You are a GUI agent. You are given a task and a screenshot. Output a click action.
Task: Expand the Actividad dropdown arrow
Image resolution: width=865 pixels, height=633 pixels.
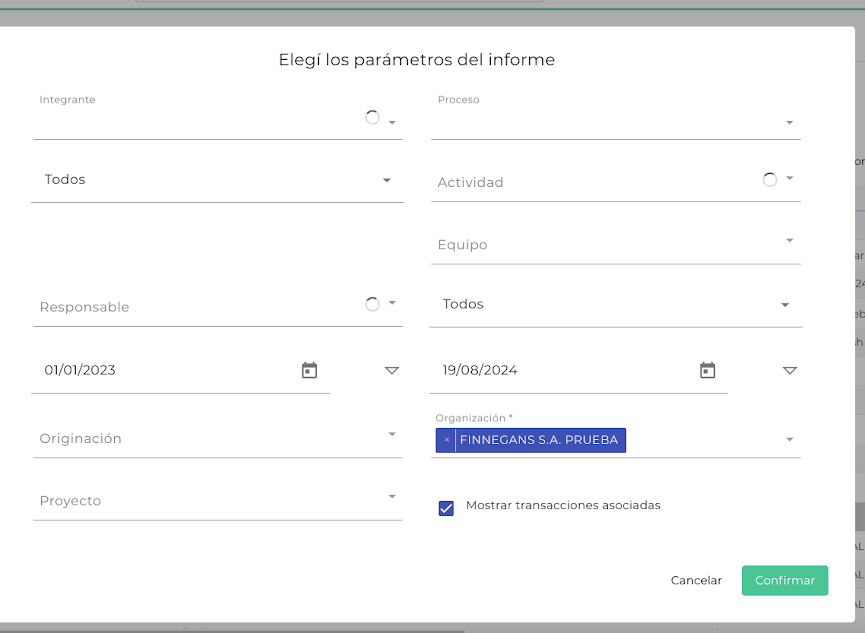tap(789, 178)
